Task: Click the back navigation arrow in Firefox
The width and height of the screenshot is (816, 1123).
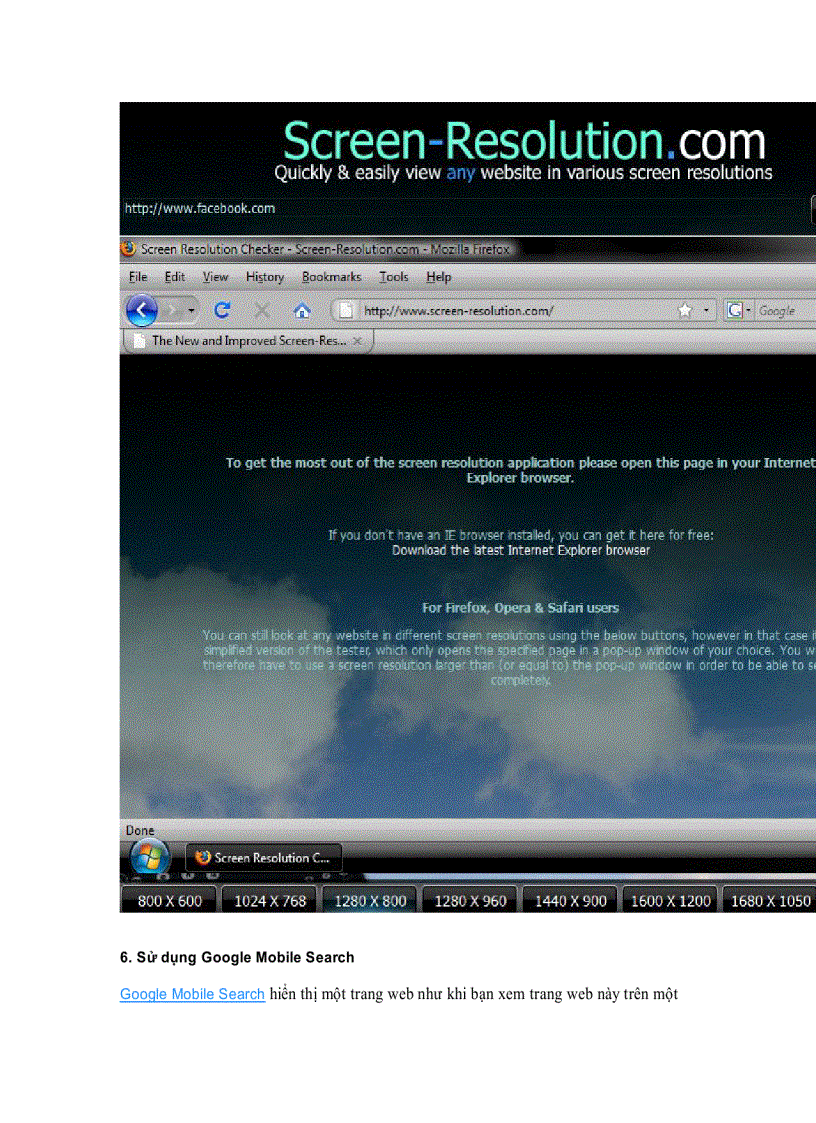Action: (x=141, y=310)
